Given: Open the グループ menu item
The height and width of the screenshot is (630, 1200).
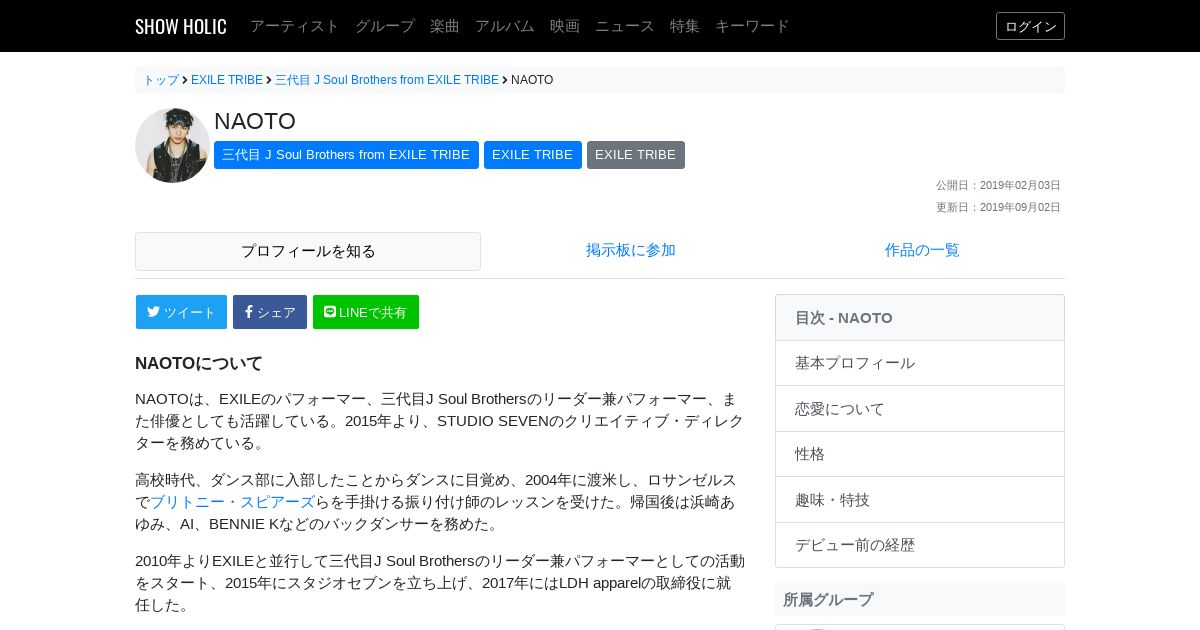Looking at the screenshot, I should coord(385,26).
